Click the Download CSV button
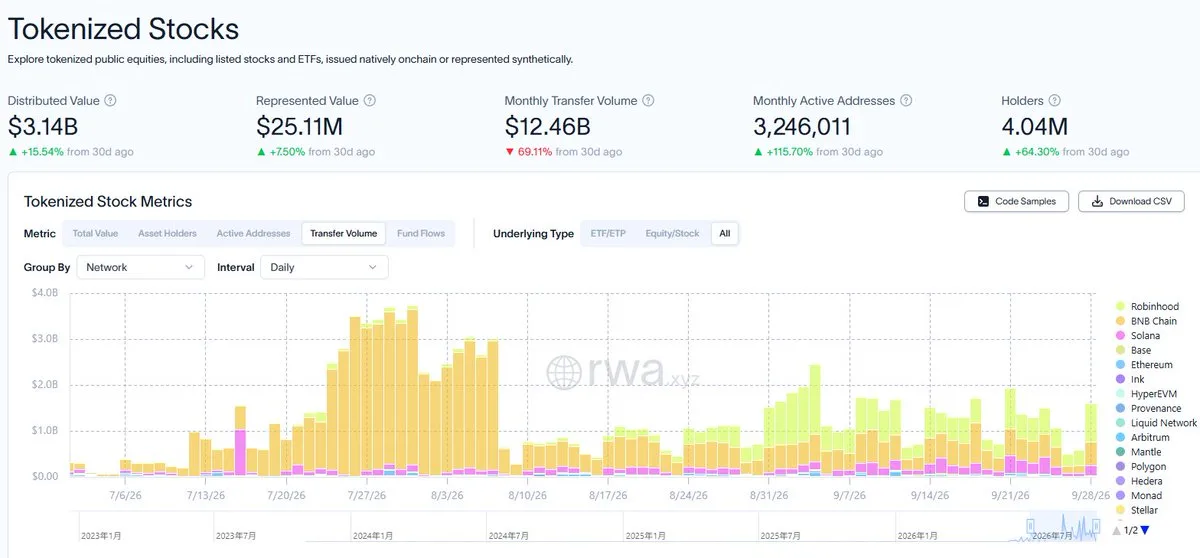The height and width of the screenshot is (558, 1200). click(1131, 201)
